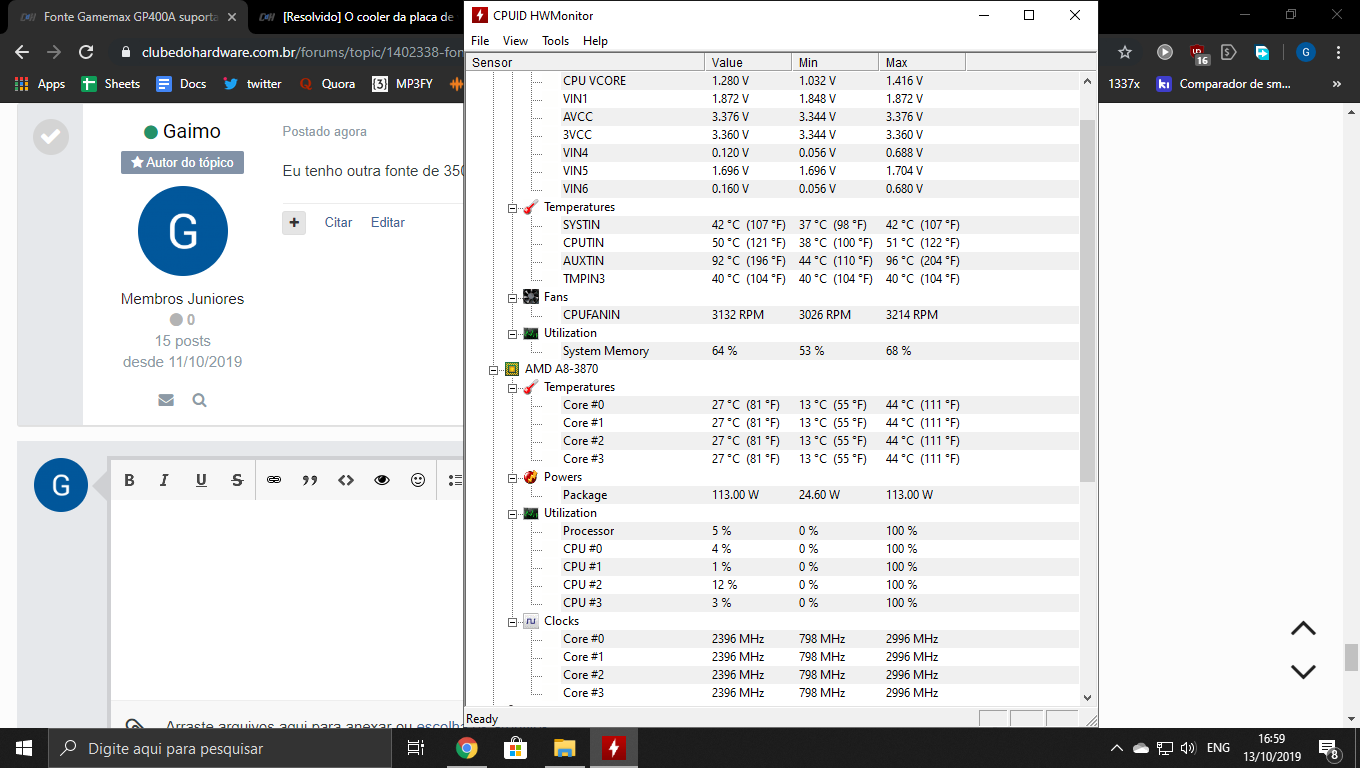Insert a link with the editor chain icon
The height and width of the screenshot is (768, 1360).
click(274, 480)
